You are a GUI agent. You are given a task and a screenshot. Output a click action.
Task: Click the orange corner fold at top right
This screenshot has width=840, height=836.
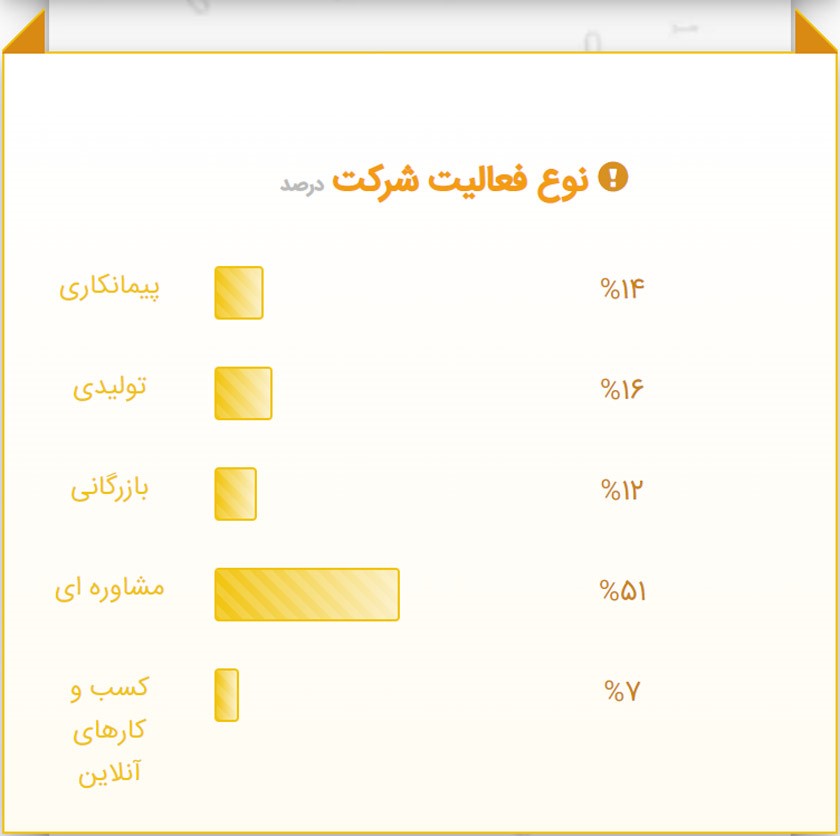pyautogui.click(x=814, y=32)
